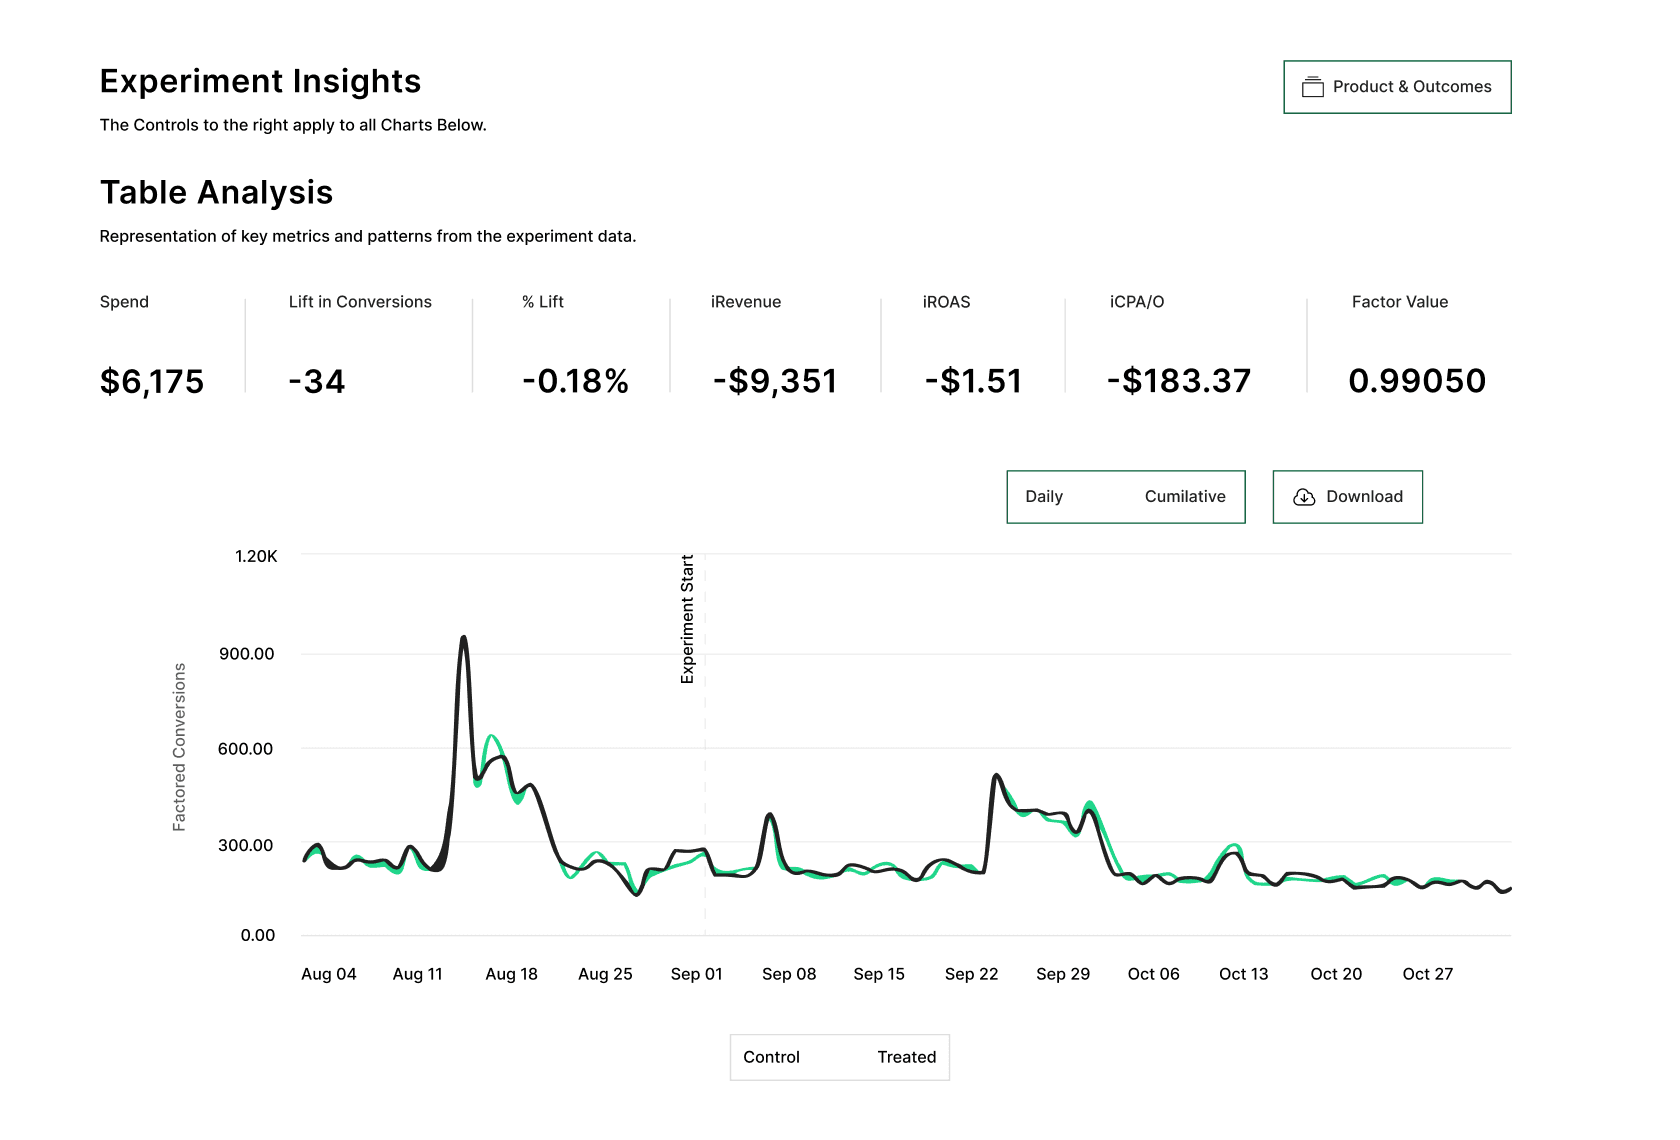Switch the chart to Cumilative view
This screenshot has width=1680, height=1140.
[1184, 497]
